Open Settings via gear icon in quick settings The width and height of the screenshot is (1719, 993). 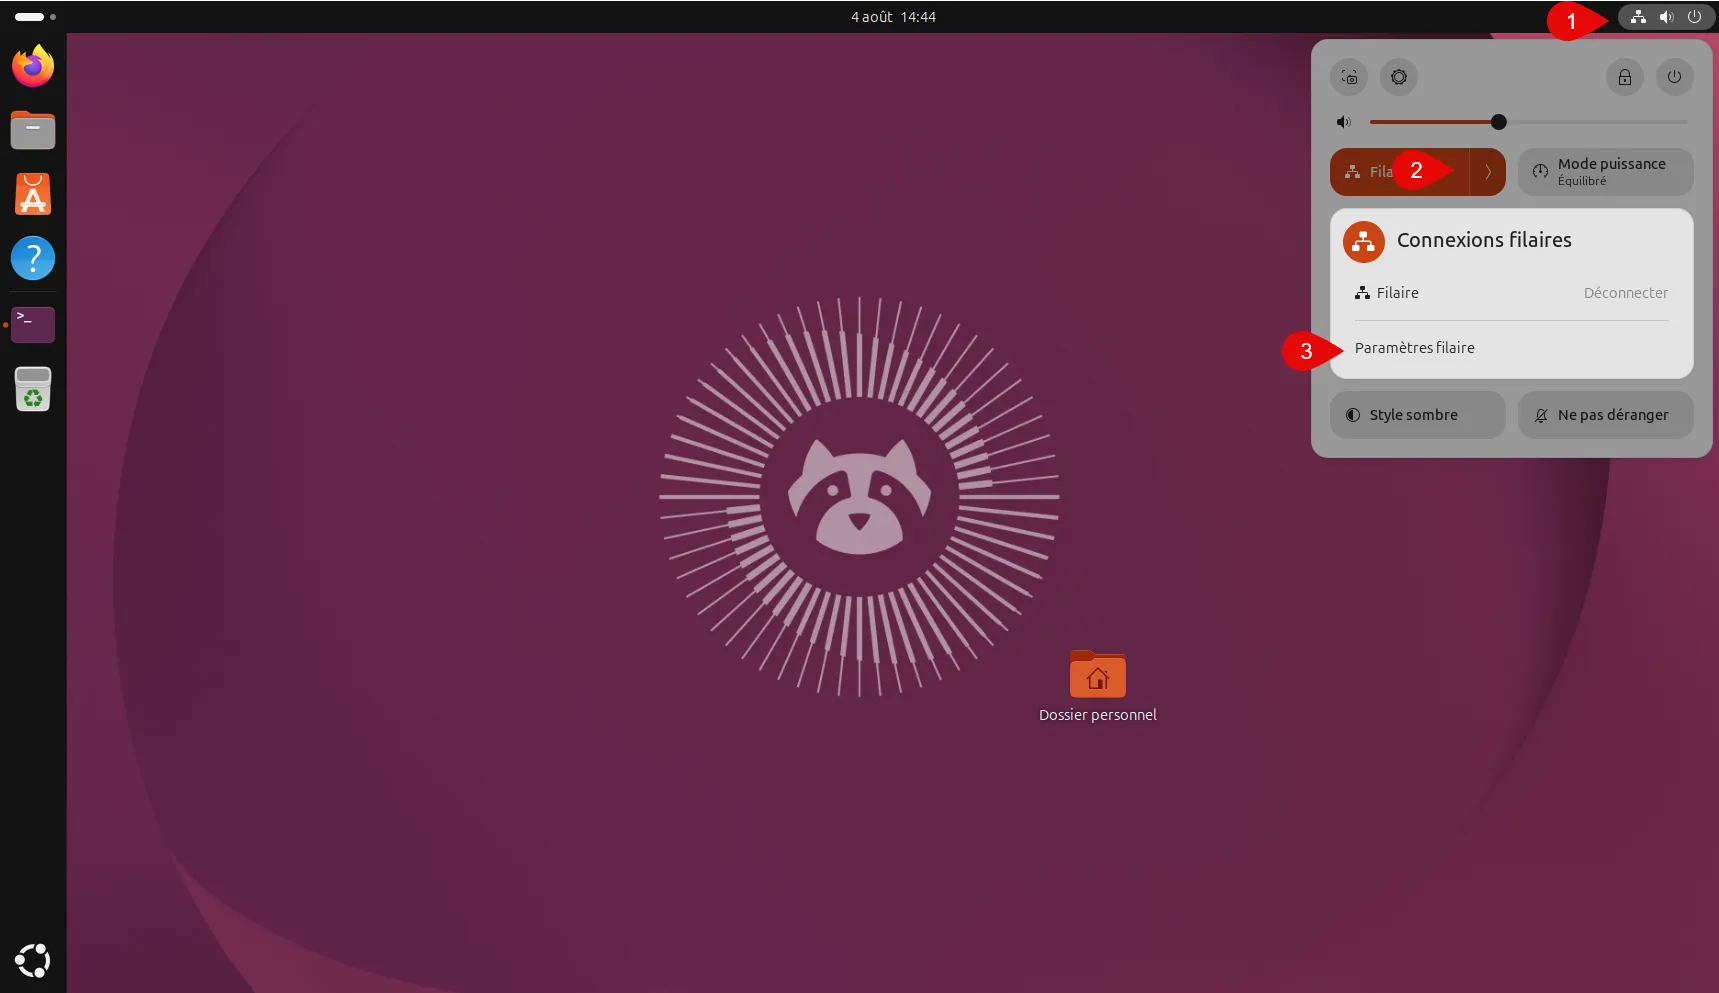pos(1399,77)
